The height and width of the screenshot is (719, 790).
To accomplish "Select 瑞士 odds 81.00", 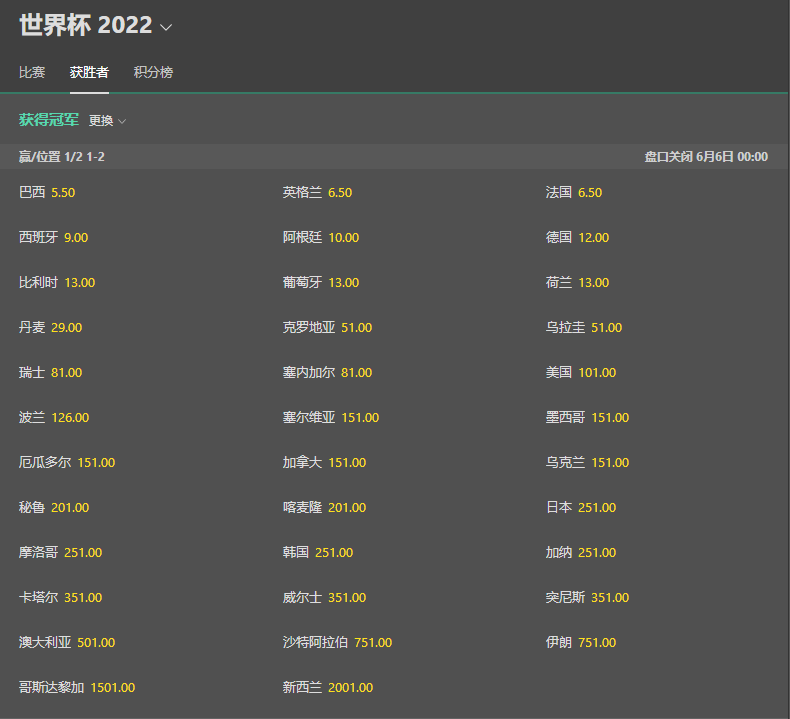I will 50,372.
